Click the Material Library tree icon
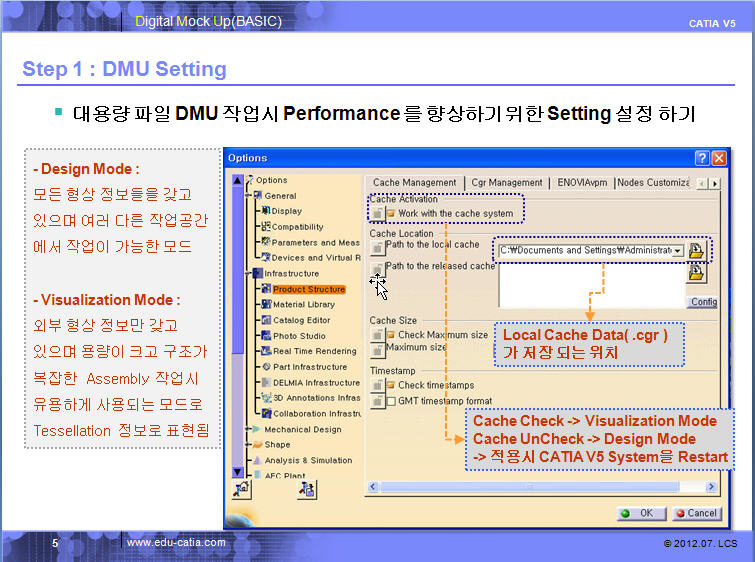The width and height of the screenshot is (755, 562). (x=266, y=305)
